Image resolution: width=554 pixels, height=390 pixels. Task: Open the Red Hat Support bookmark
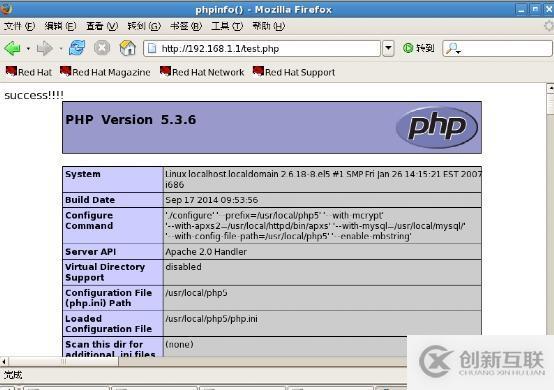[294, 72]
